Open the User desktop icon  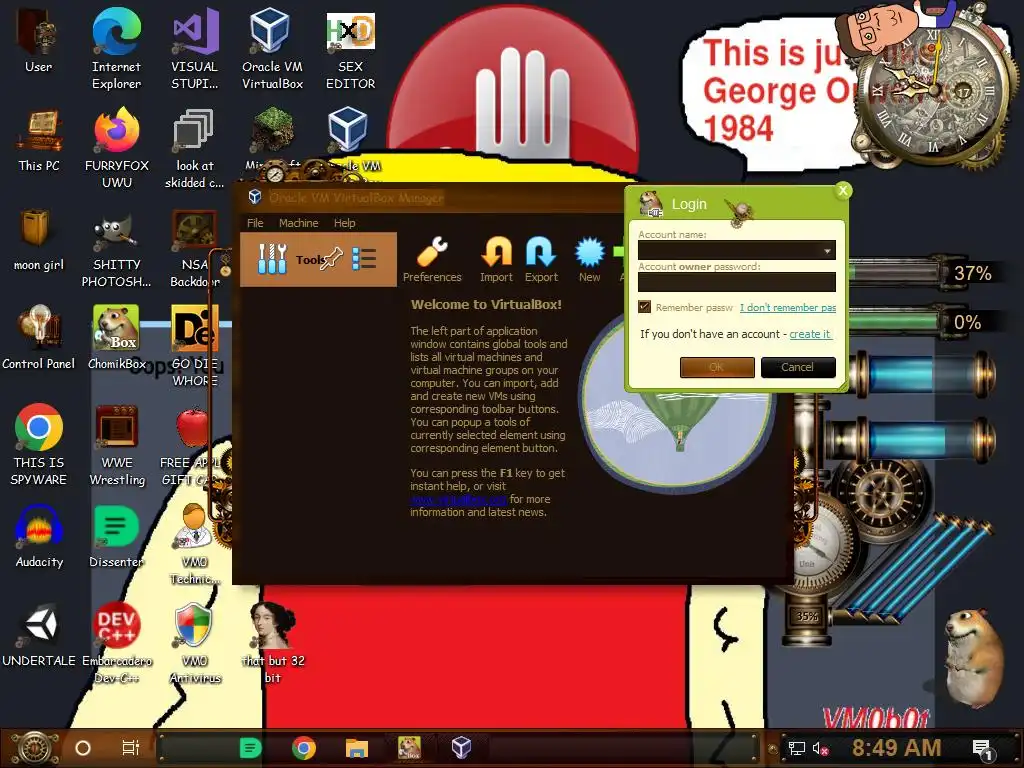(x=38, y=40)
